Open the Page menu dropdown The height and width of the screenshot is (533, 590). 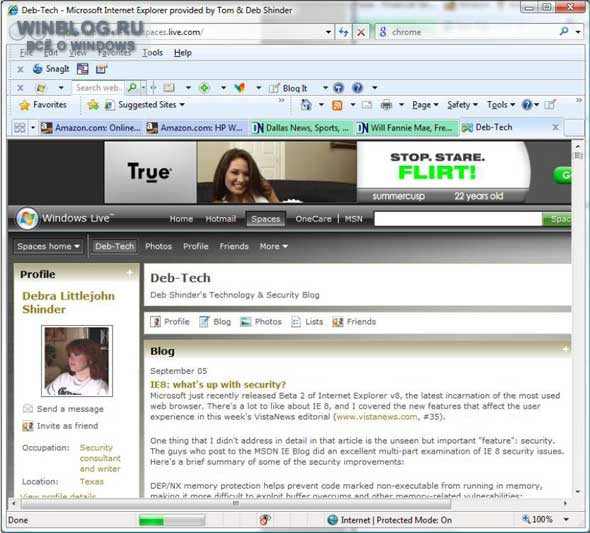click(x=425, y=105)
